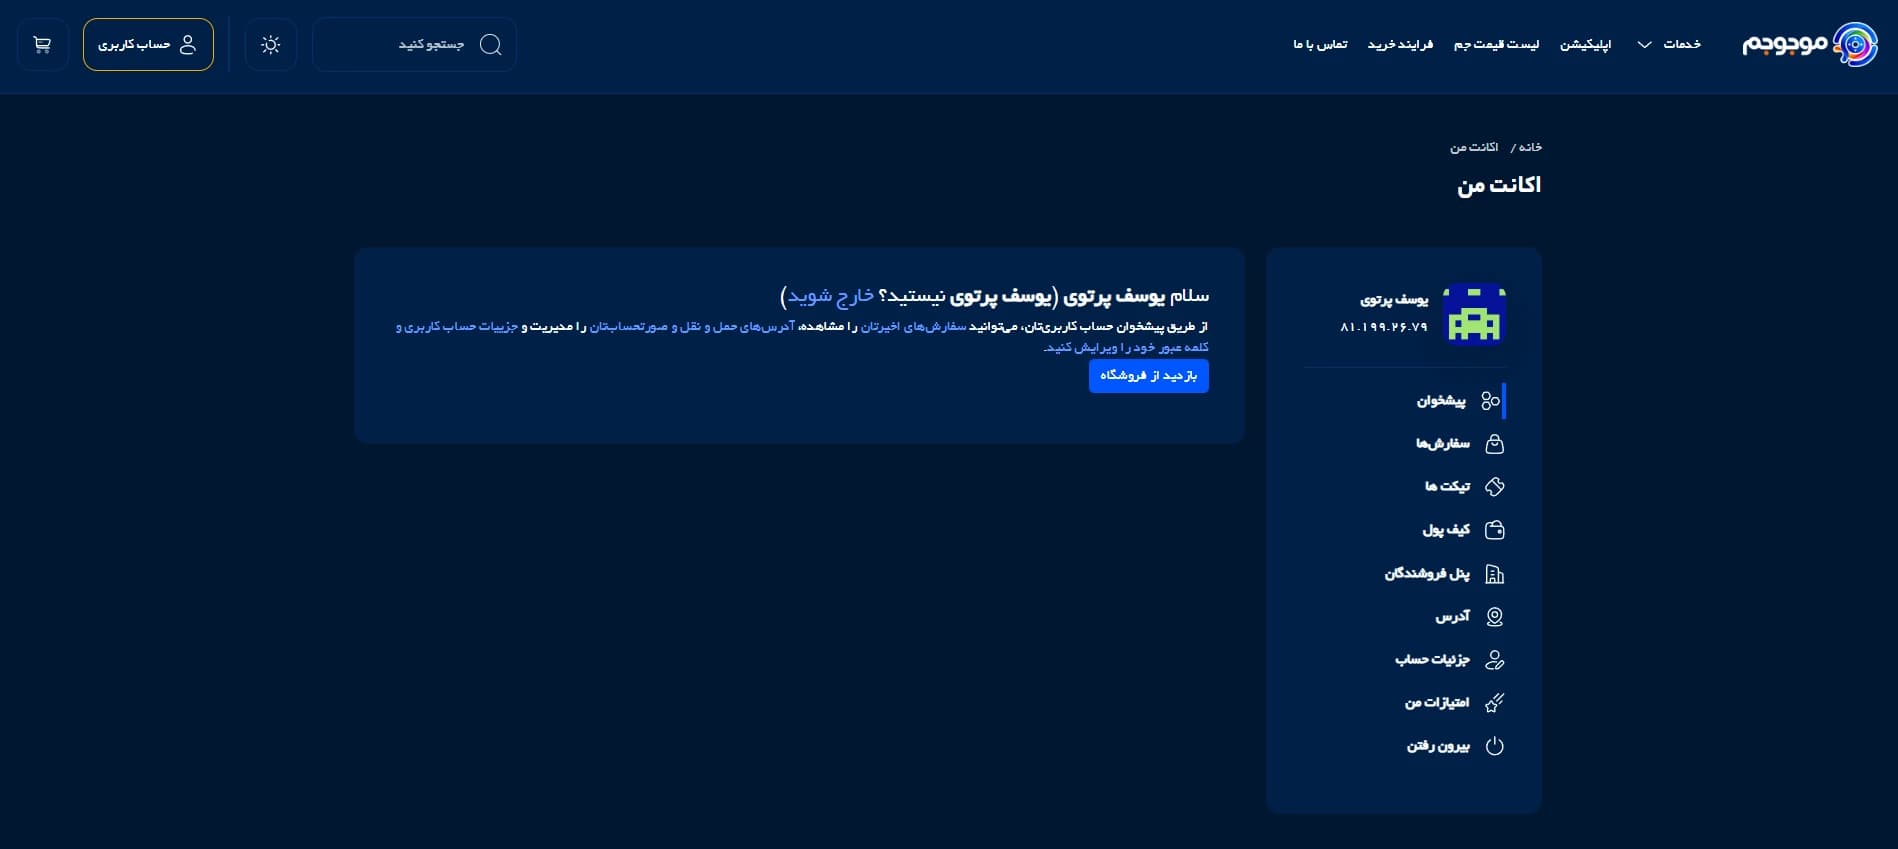Viewport: 1898px width, 849px height.
Task: Expand the خدمات services dropdown
Action: point(1668,45)
